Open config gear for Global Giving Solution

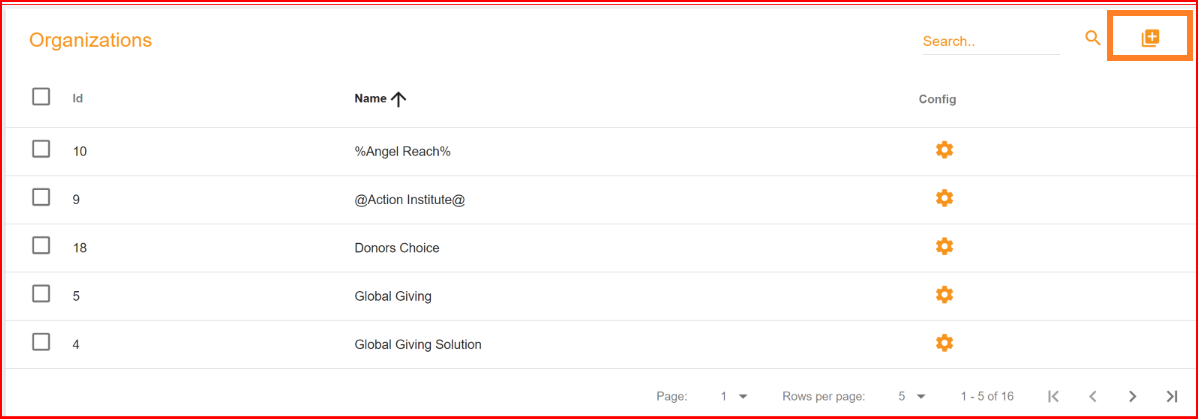point(944,343)
